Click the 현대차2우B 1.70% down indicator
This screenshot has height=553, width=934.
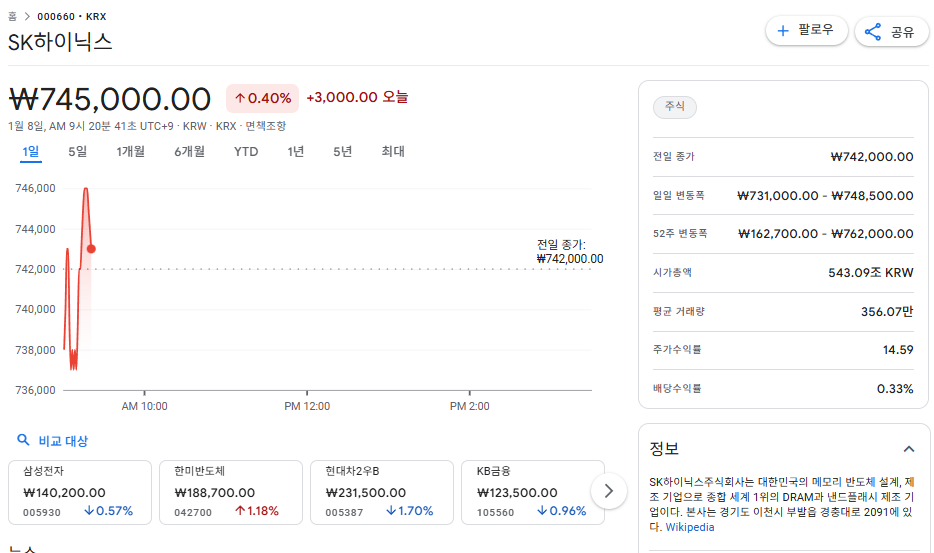(x=409, y=511)
